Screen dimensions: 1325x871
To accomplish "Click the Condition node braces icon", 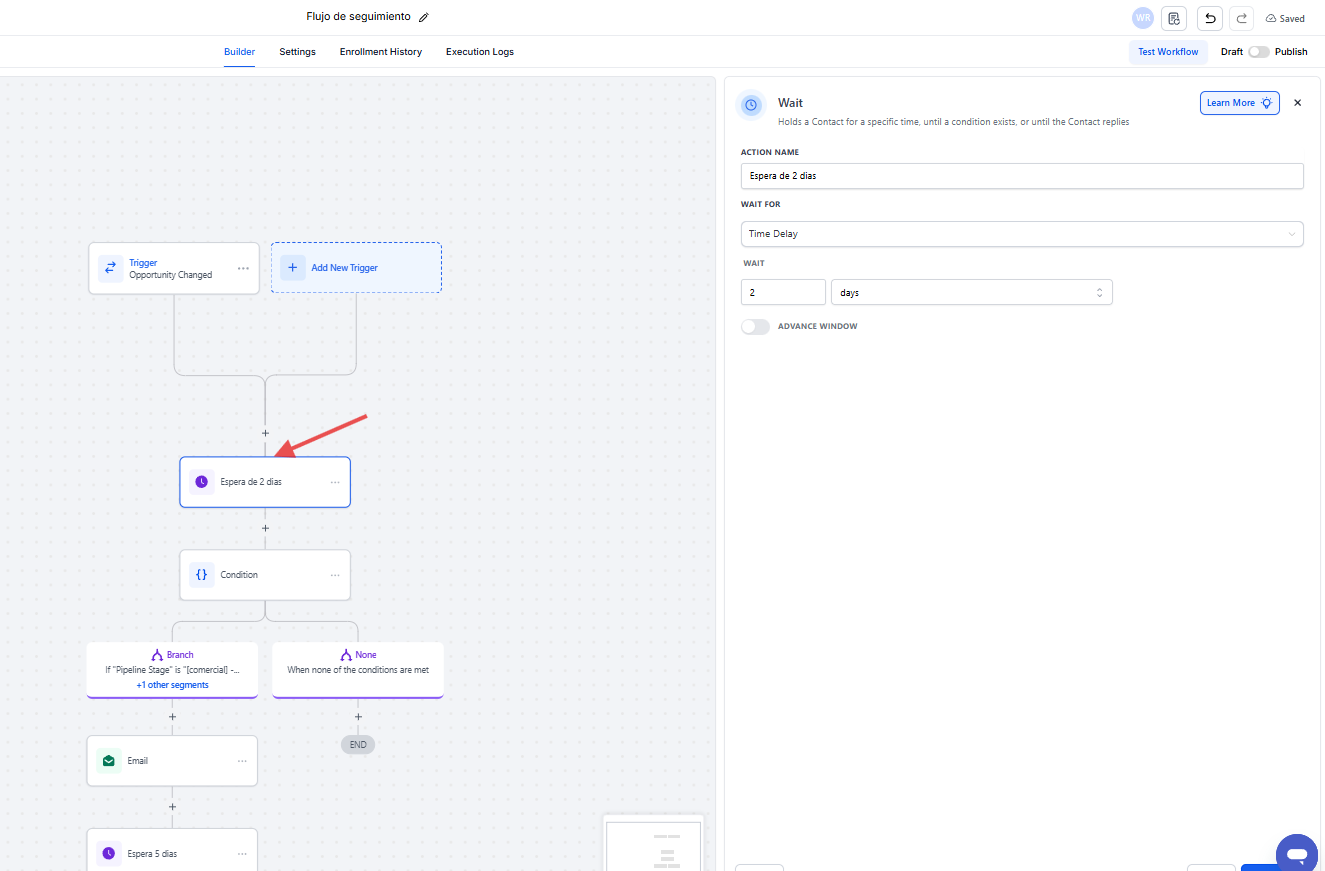I will click(202, 575).
